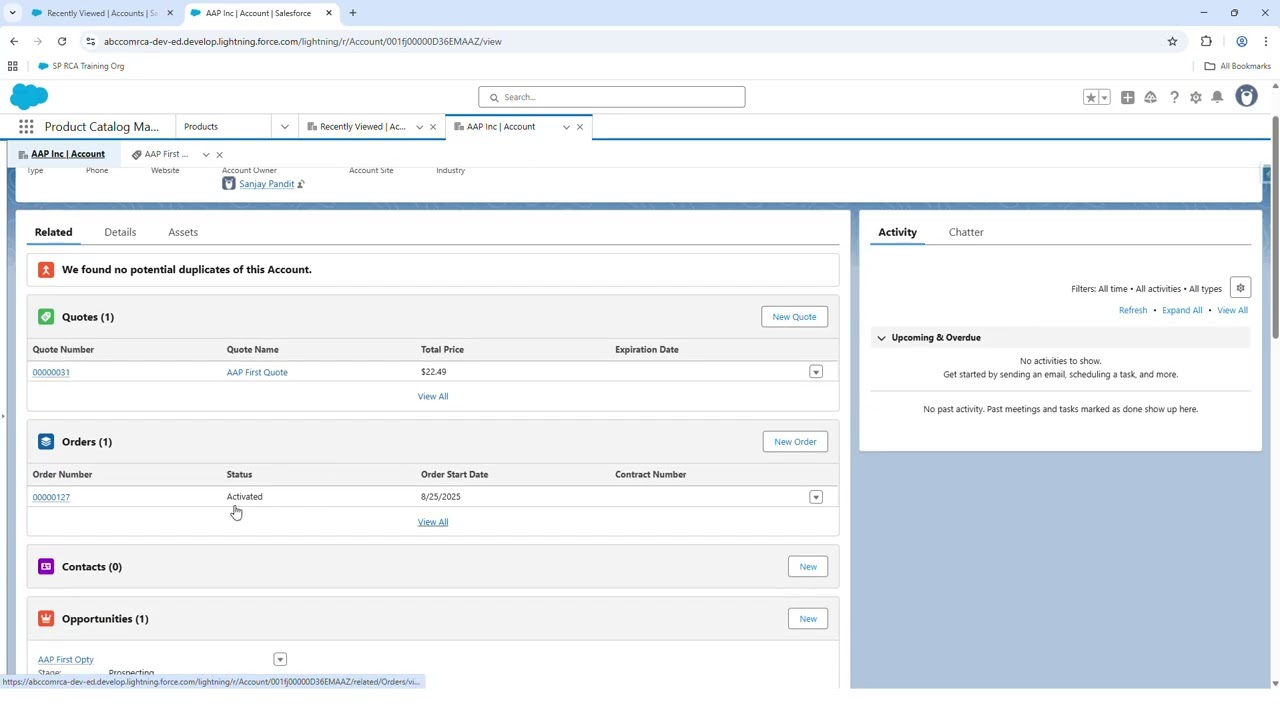Open the user profile avatar
Image resolution: width=1280 pixels, height=720 pixels.
(1246, 97)
